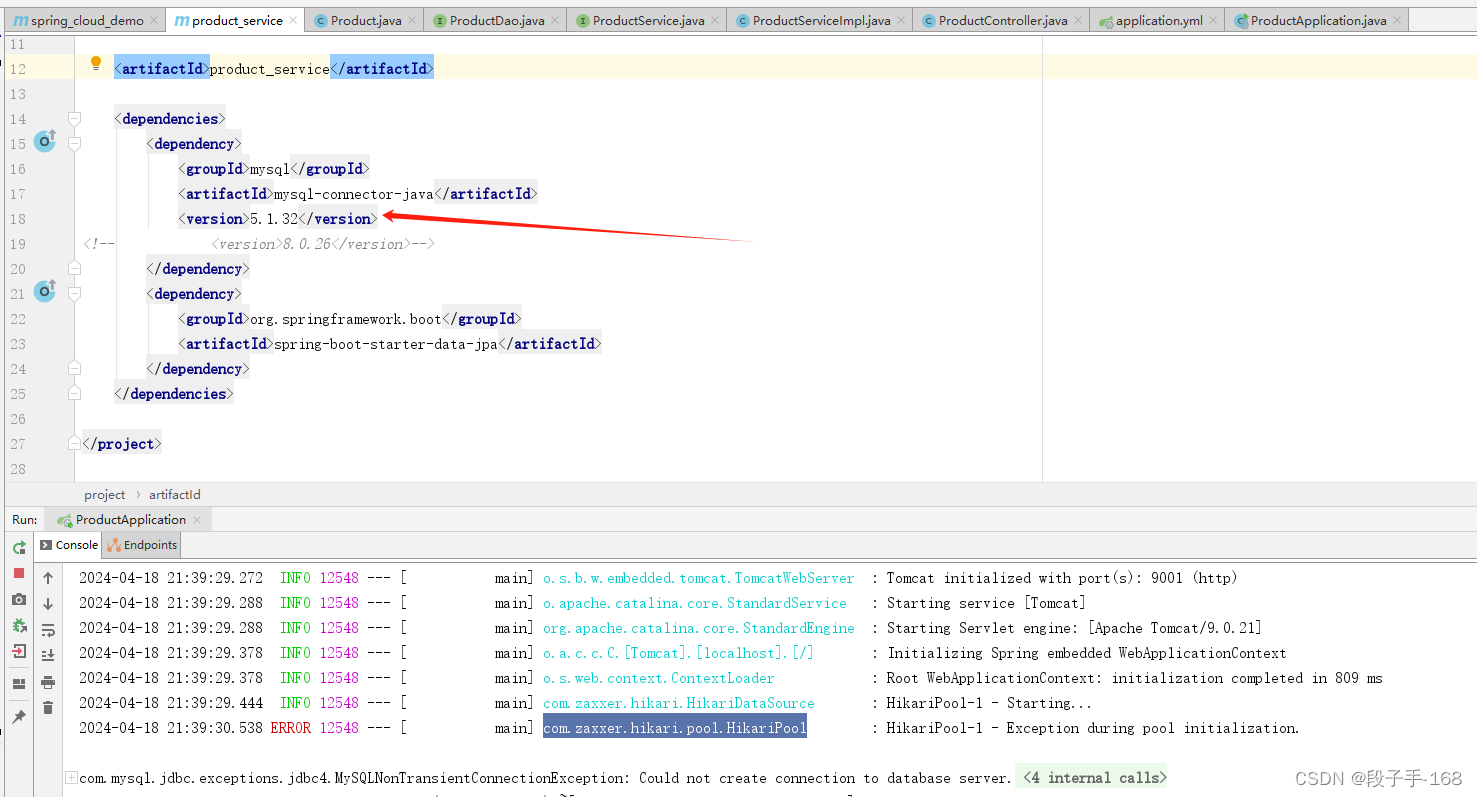Click org.springframework.boot groupId text
The width and height of the screenshot is (1477, 797).
click(x=346, y=318)
